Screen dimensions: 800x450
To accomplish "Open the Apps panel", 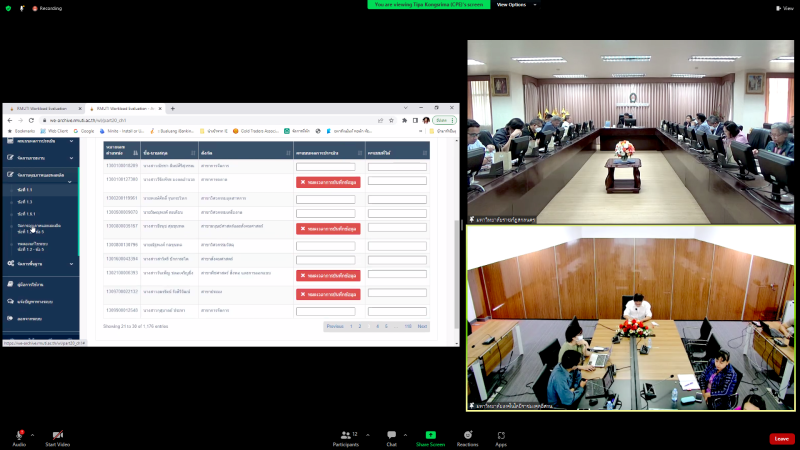I will coord(501,435).
